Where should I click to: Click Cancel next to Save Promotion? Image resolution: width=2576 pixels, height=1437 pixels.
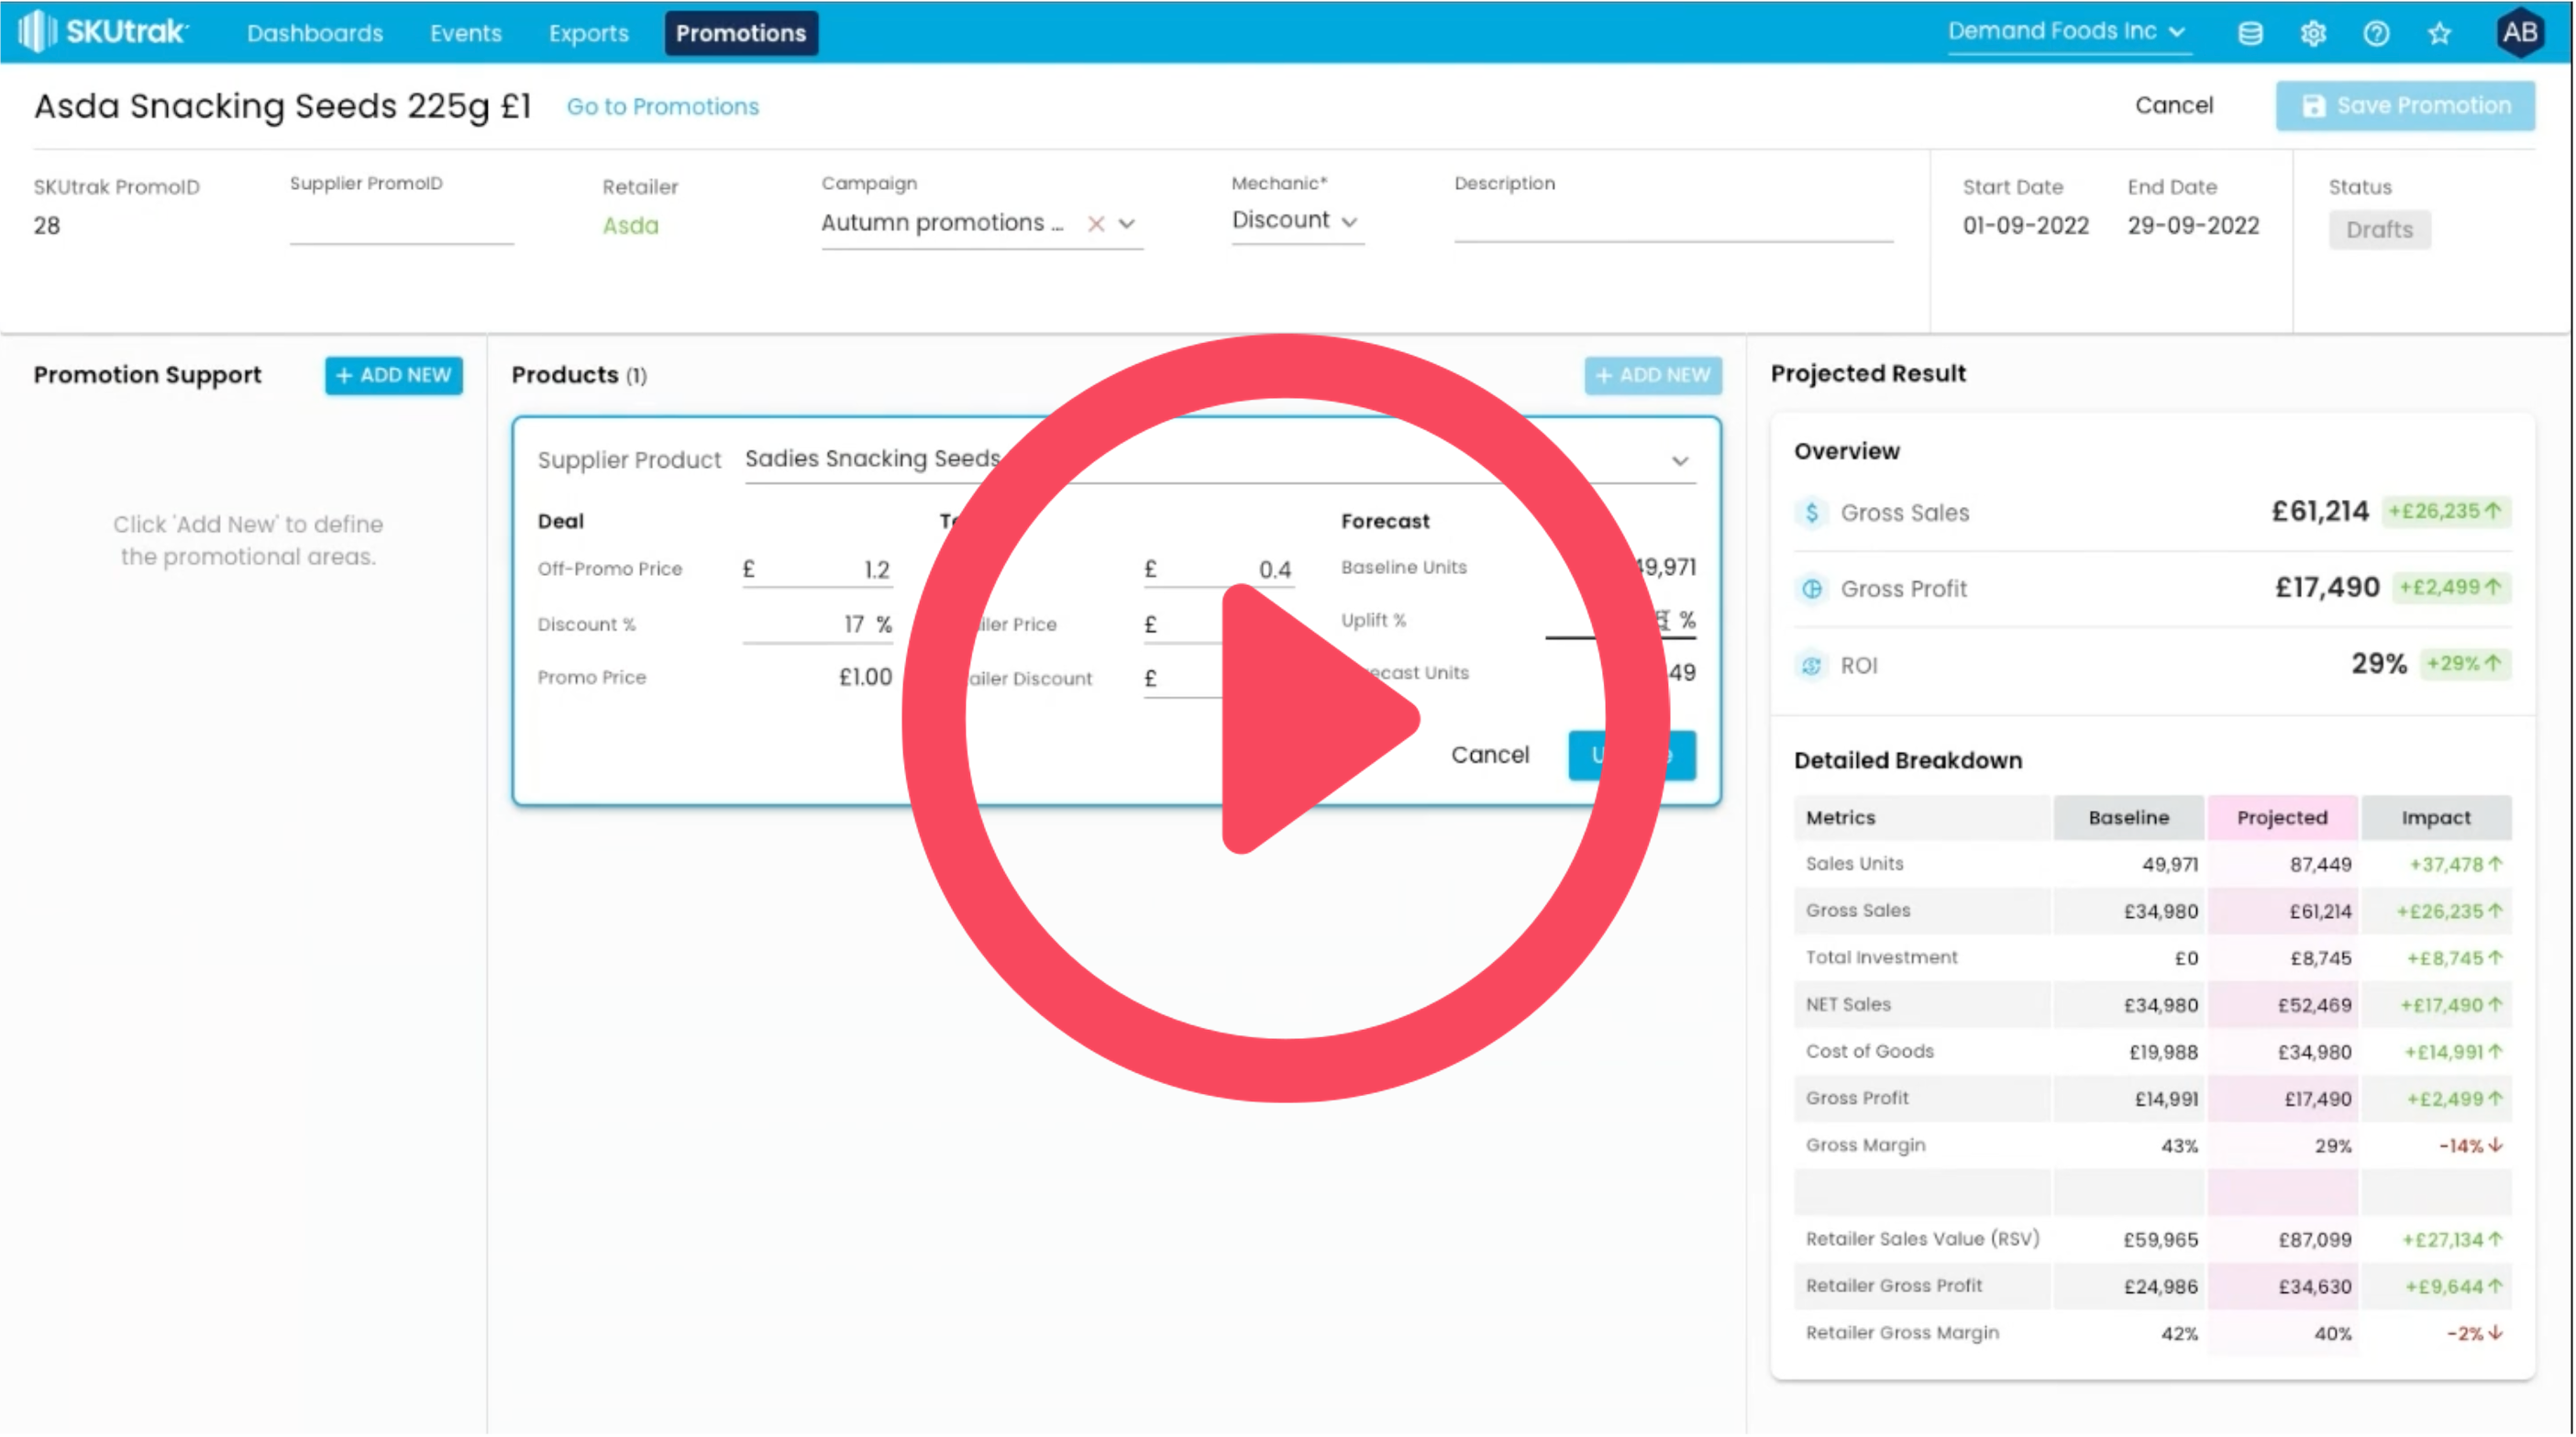pyautogui.click(x=2174, y=105)
